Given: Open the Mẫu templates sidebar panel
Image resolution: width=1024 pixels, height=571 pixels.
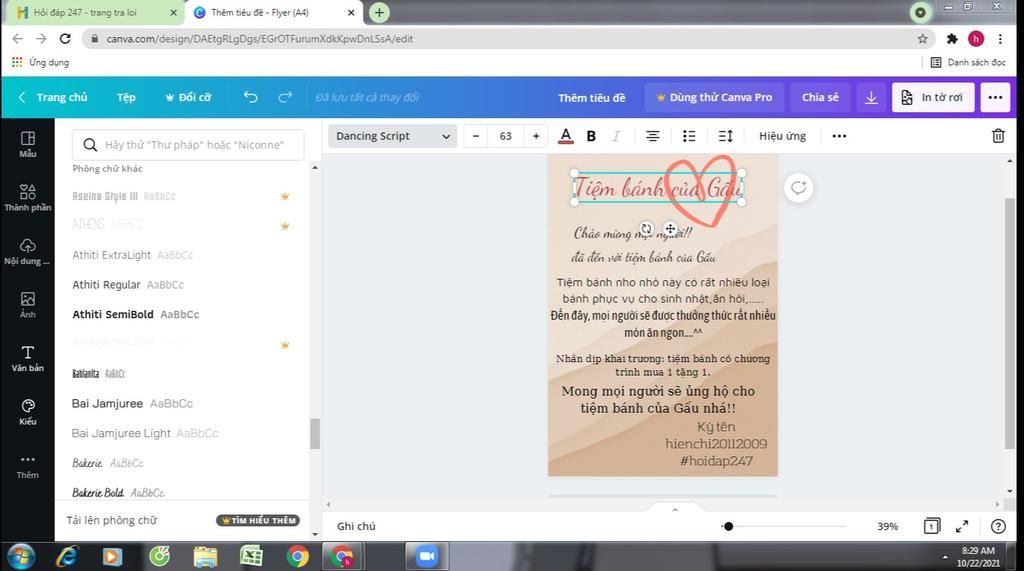Looking at the screenshot, I should (x=27, y=144).
